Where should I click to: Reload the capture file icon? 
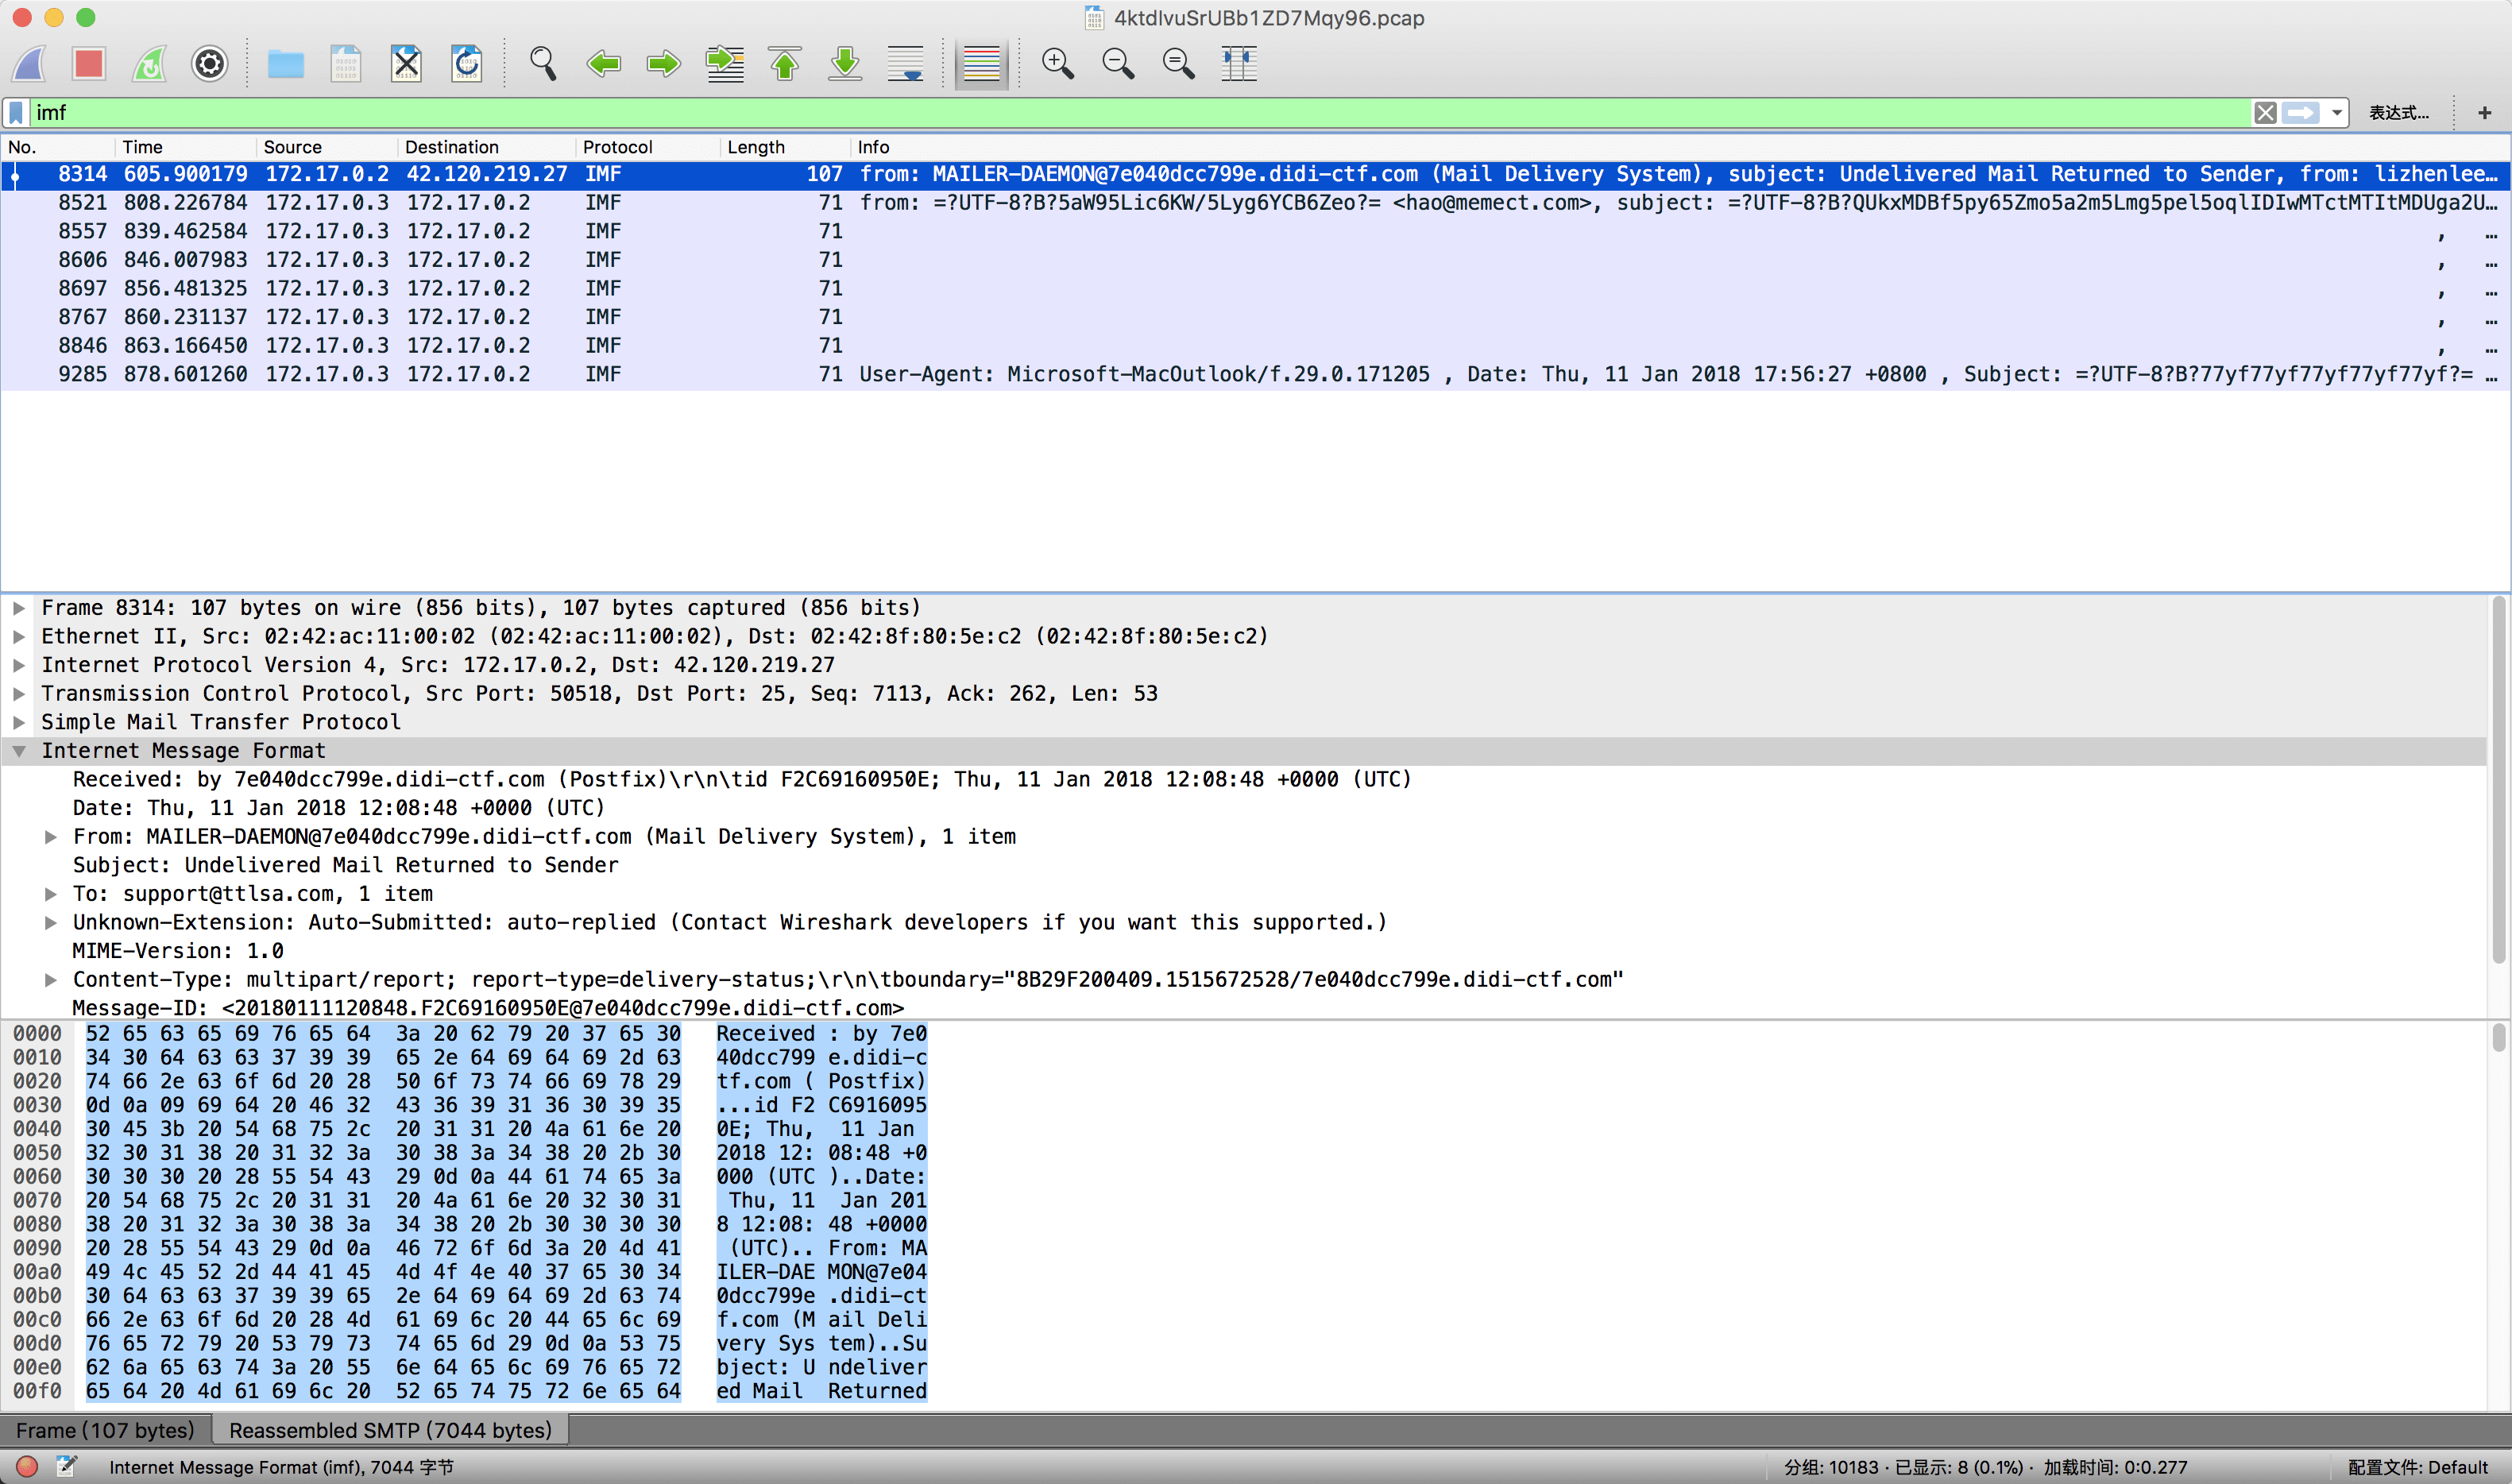click(x=466, y=64)
